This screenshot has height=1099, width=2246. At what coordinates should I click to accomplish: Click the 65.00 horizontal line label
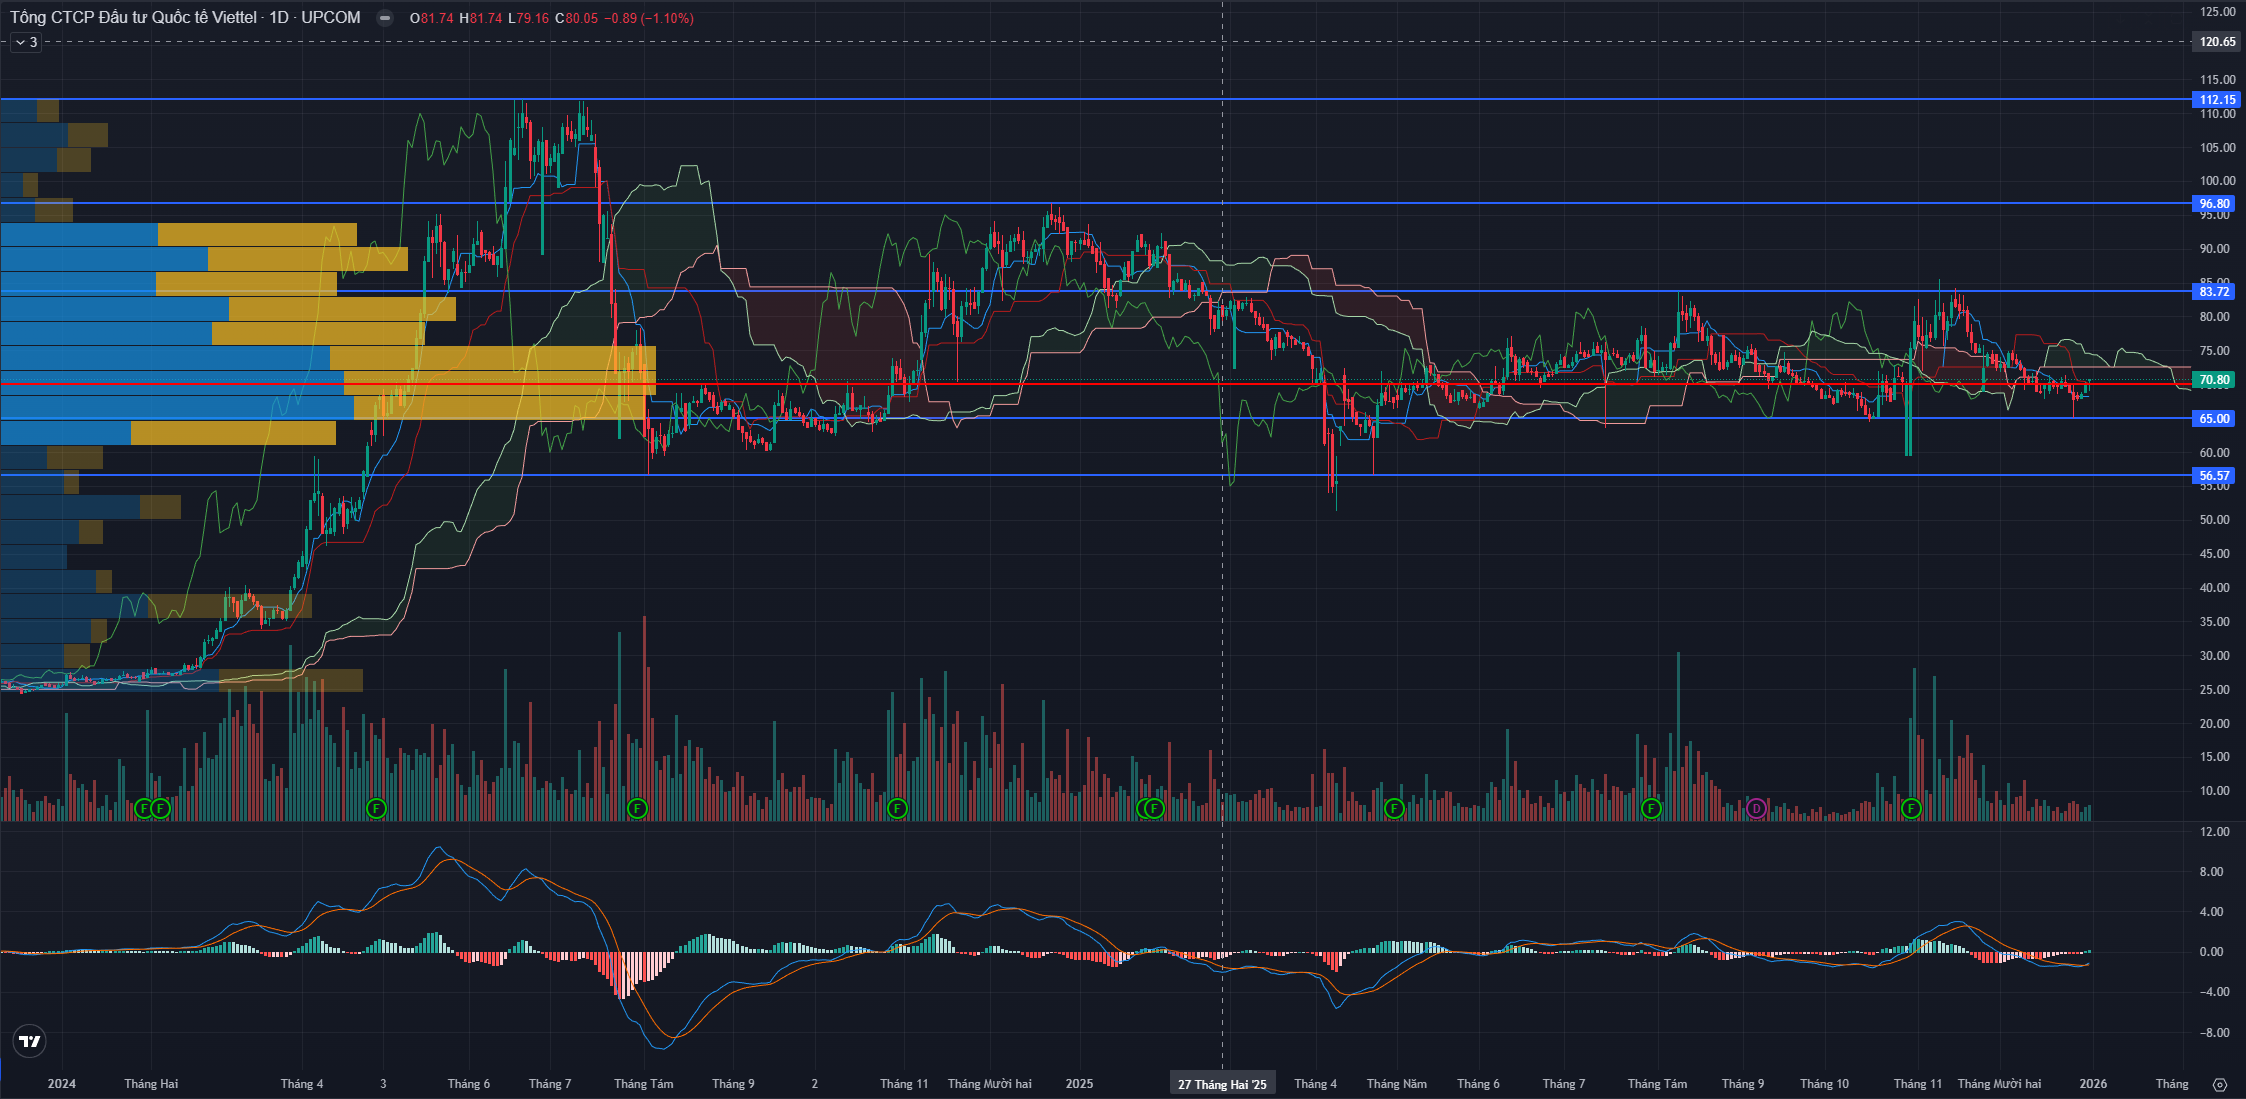click(2214, 418)
